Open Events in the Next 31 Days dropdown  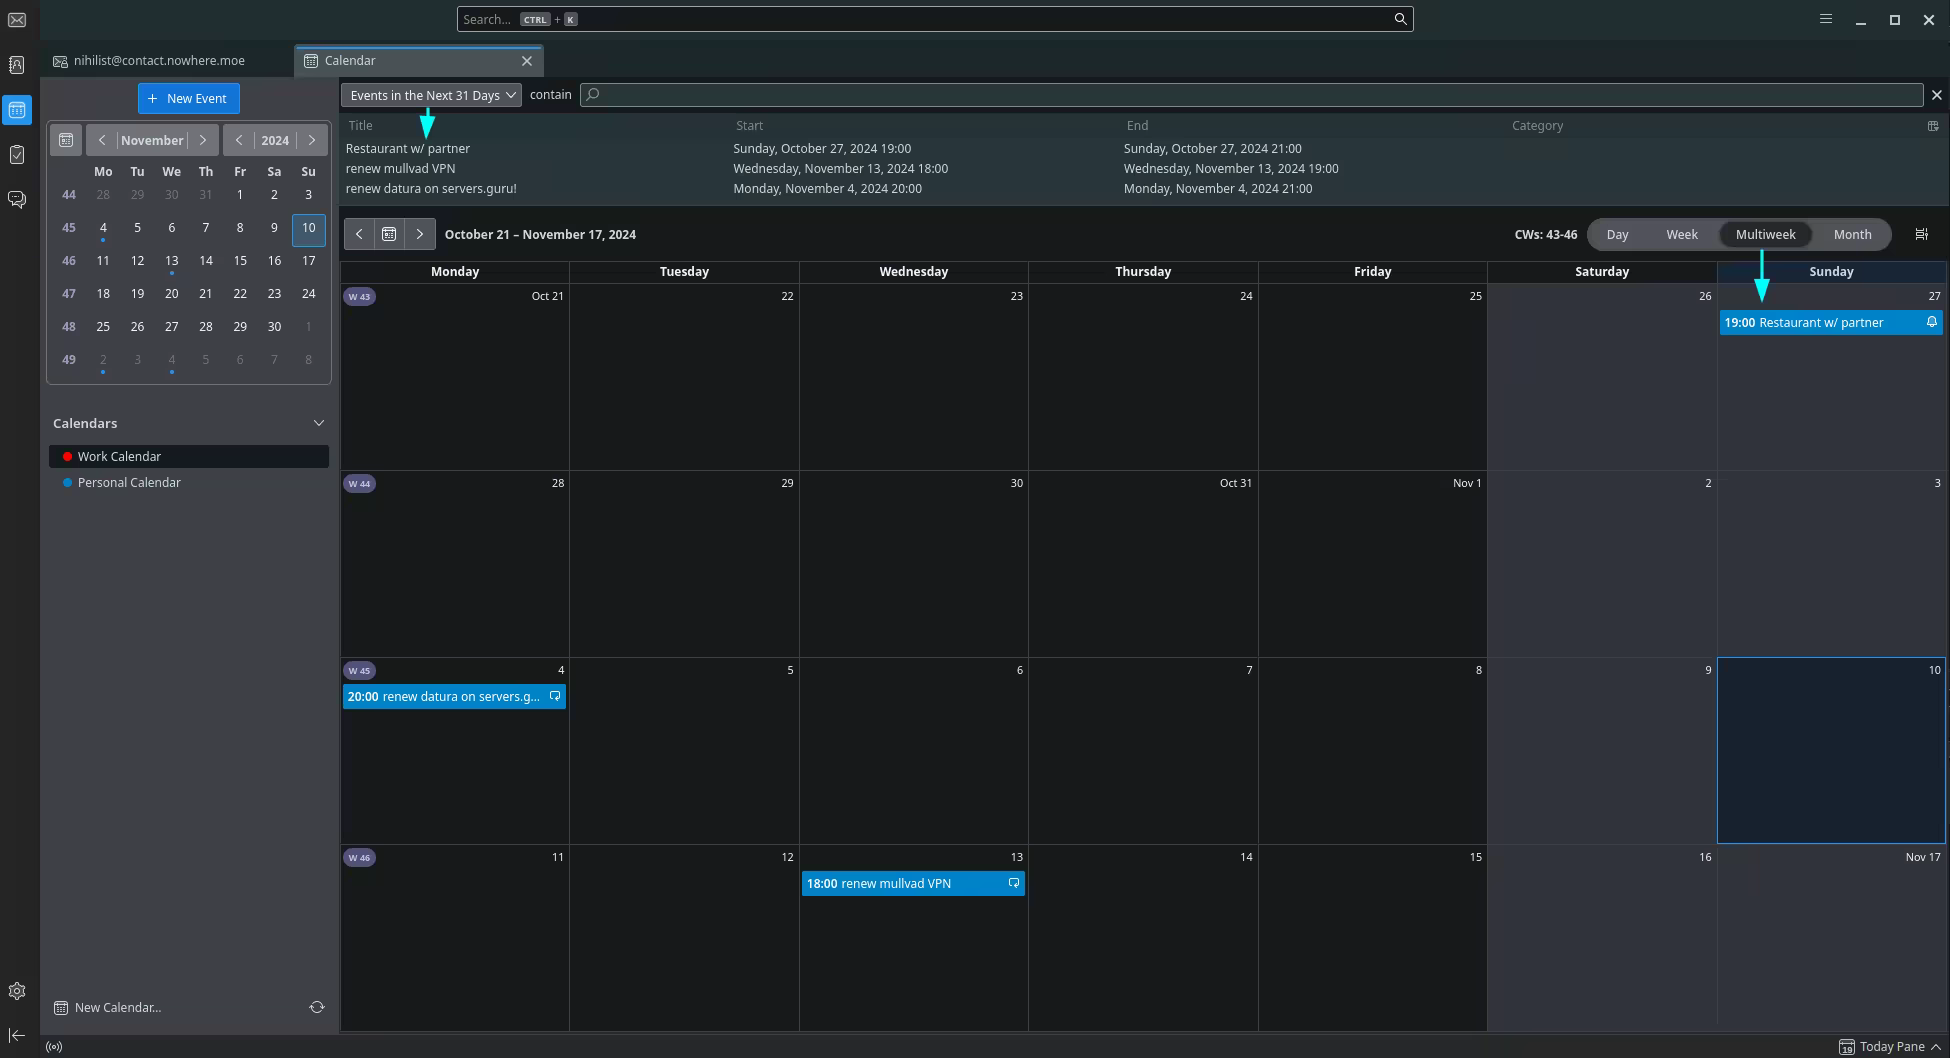tap(431, 95)
